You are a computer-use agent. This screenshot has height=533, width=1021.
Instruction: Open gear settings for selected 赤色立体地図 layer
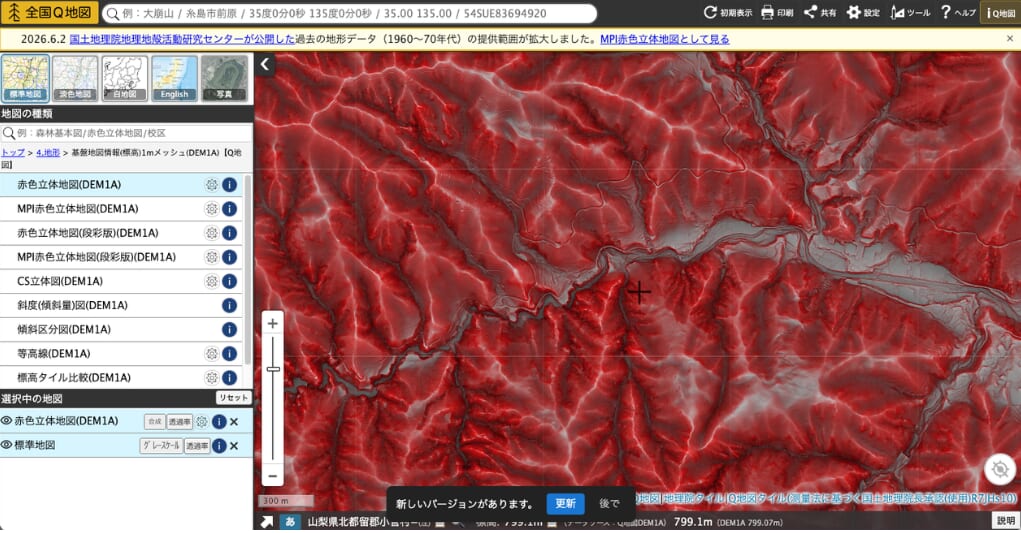(202, 422)
